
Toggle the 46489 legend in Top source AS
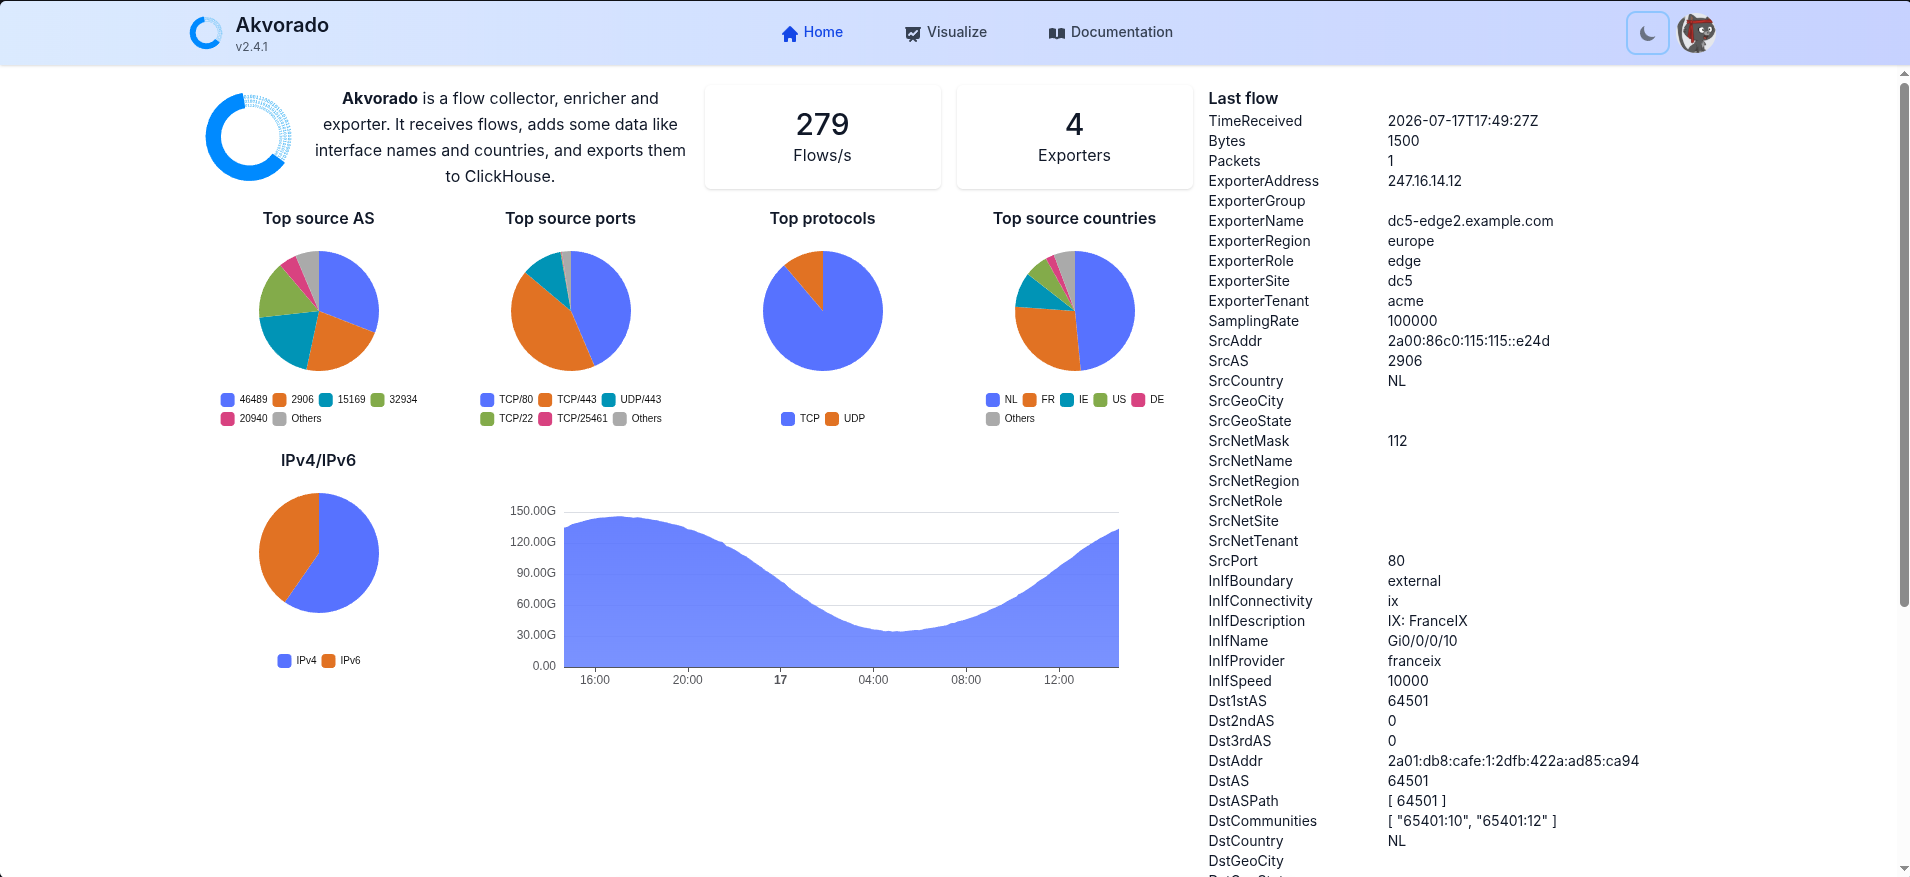(244, 399)
